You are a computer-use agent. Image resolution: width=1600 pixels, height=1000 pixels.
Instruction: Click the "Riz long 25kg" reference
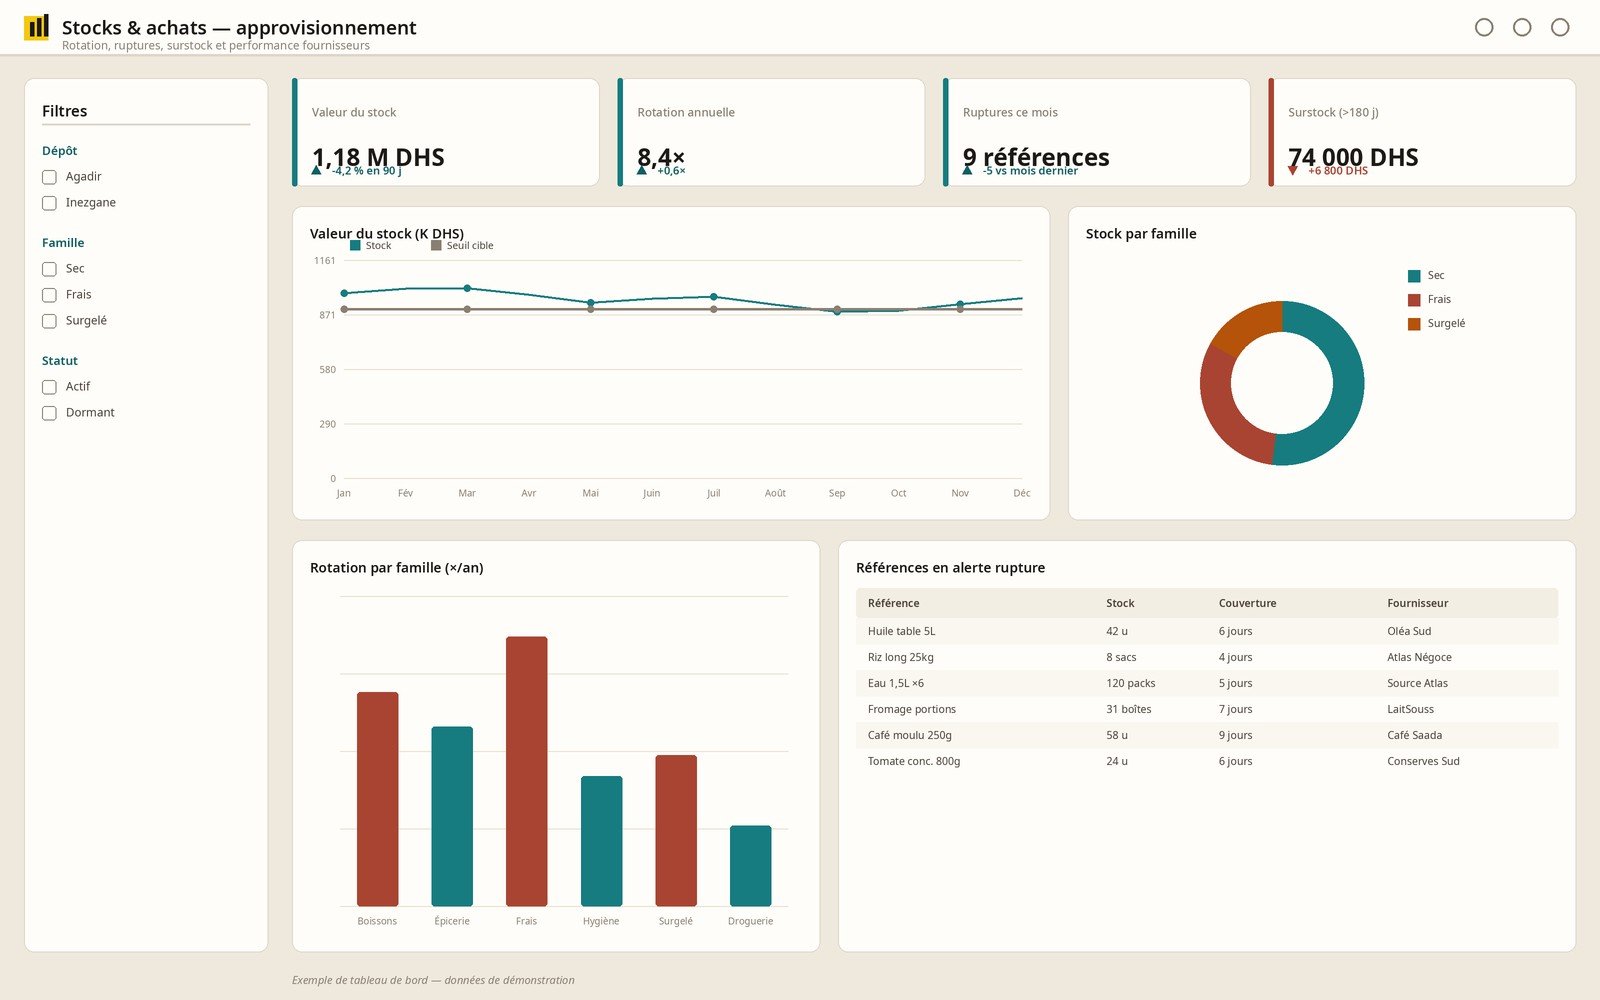point(900,657)
